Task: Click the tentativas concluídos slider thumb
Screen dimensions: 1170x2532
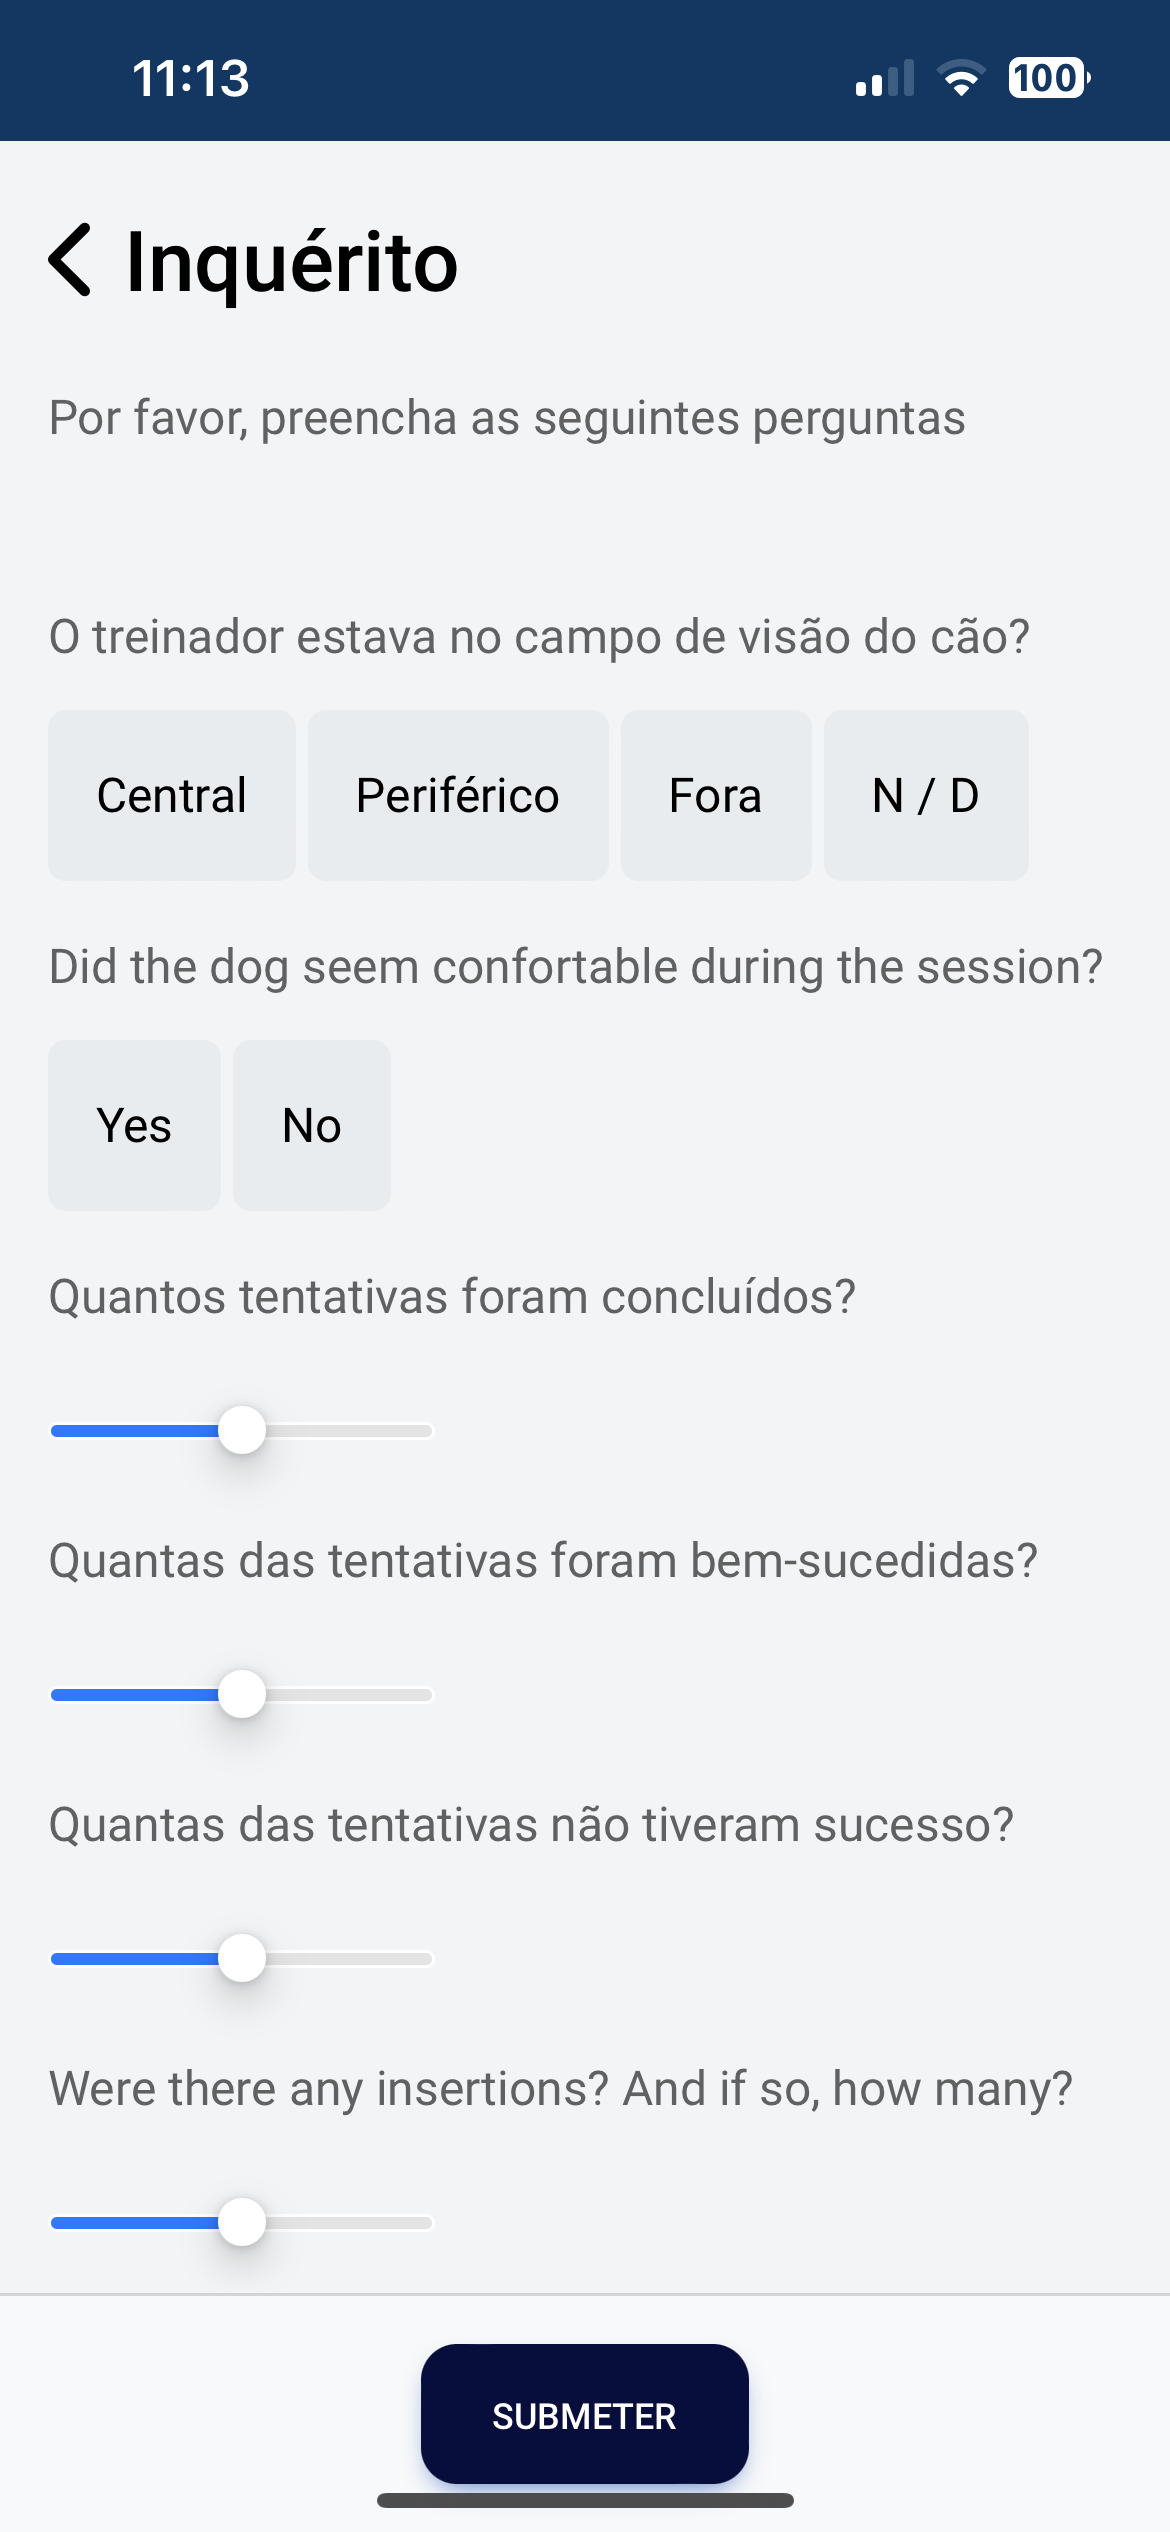Action: [x=242, y=1430]
